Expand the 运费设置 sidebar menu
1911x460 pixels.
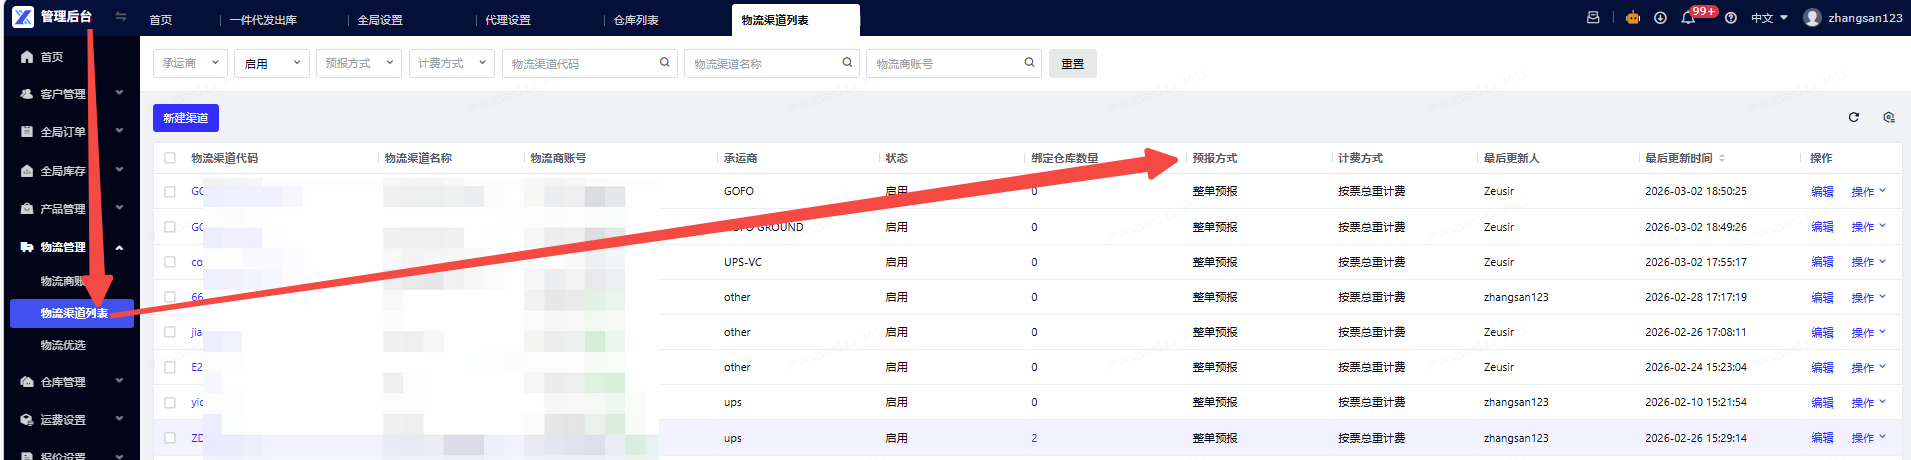[70, 420]
